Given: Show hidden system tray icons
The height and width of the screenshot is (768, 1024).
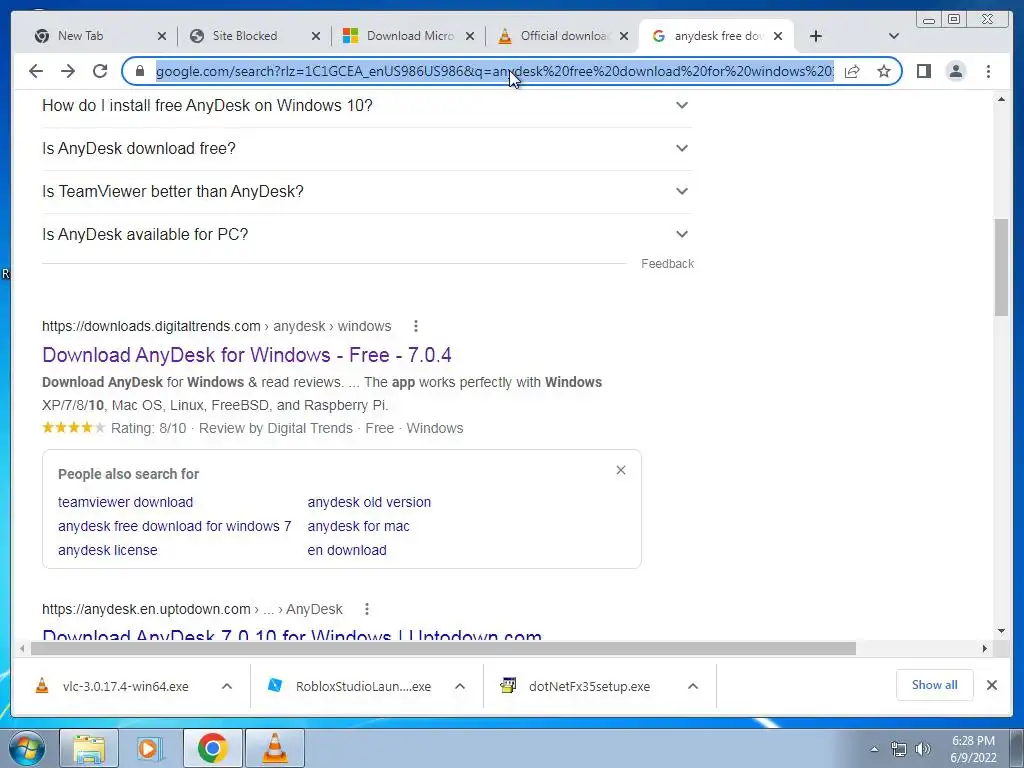Looking at the screenshot, I should tap(874, 749).
